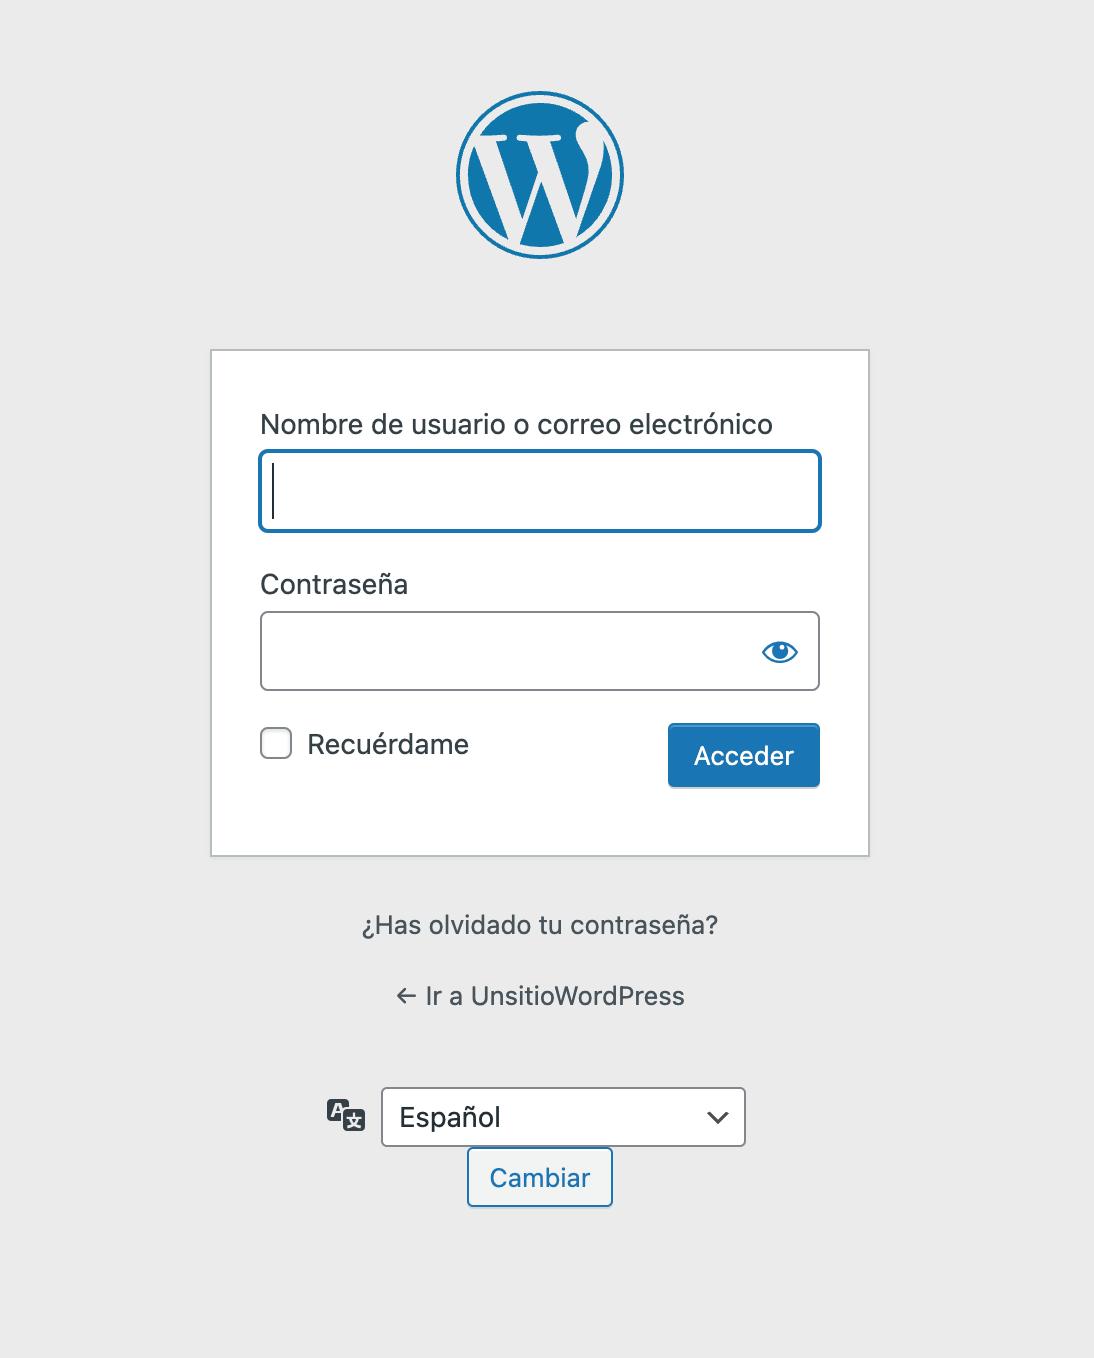Show password with the eye icon
1094x1358 pixels.
780,652
